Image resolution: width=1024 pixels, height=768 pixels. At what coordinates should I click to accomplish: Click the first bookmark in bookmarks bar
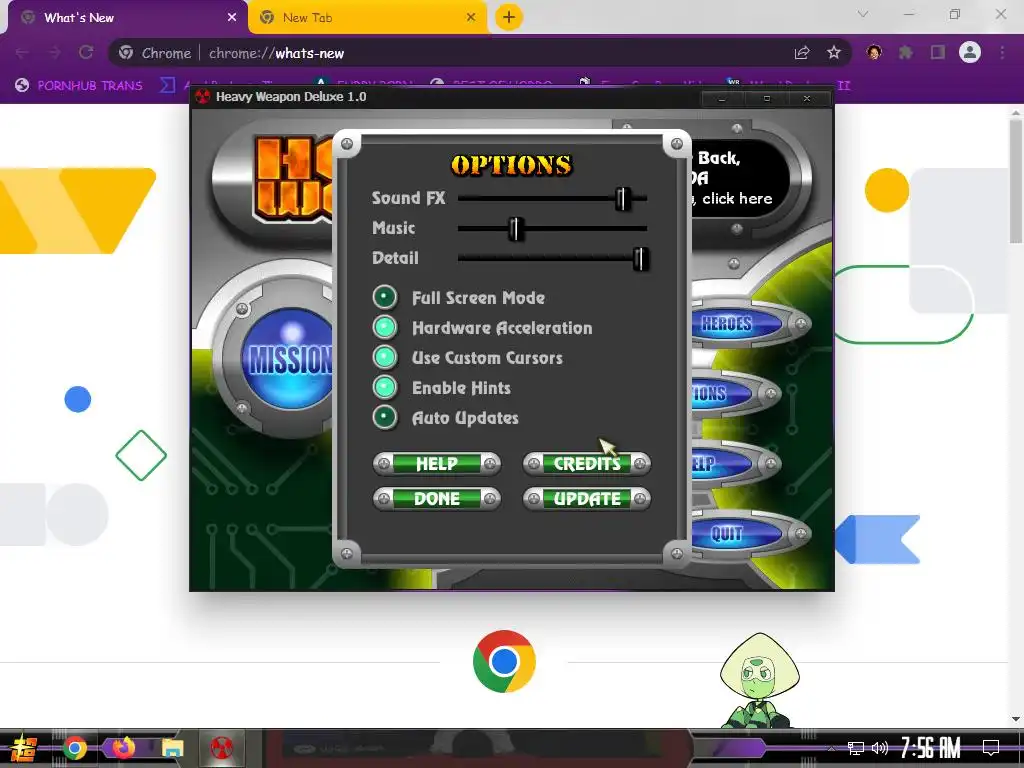pyautogui.click(x=78, y=86)
